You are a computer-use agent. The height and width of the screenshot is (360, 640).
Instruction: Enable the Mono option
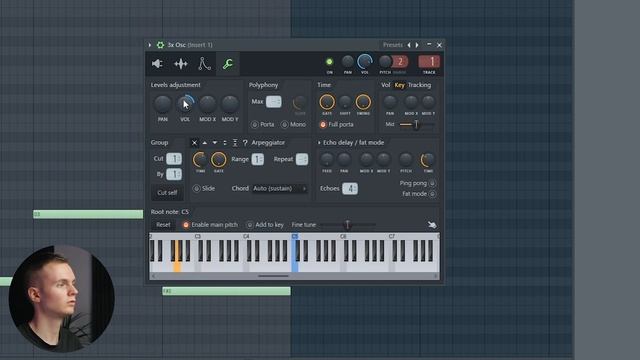(x=284, y=124)
